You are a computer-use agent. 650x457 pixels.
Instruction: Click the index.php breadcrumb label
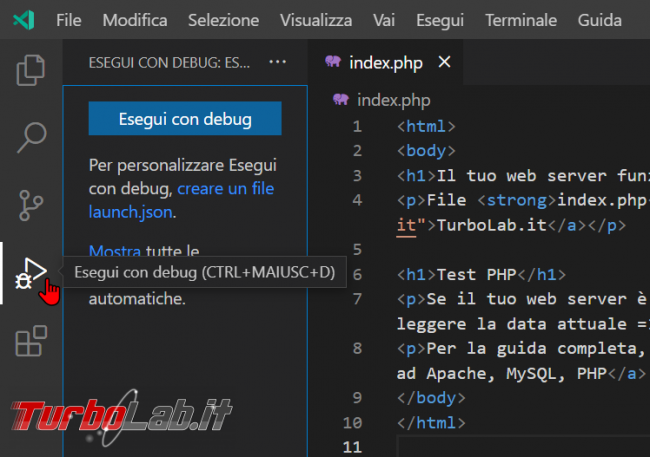(394, 100)
